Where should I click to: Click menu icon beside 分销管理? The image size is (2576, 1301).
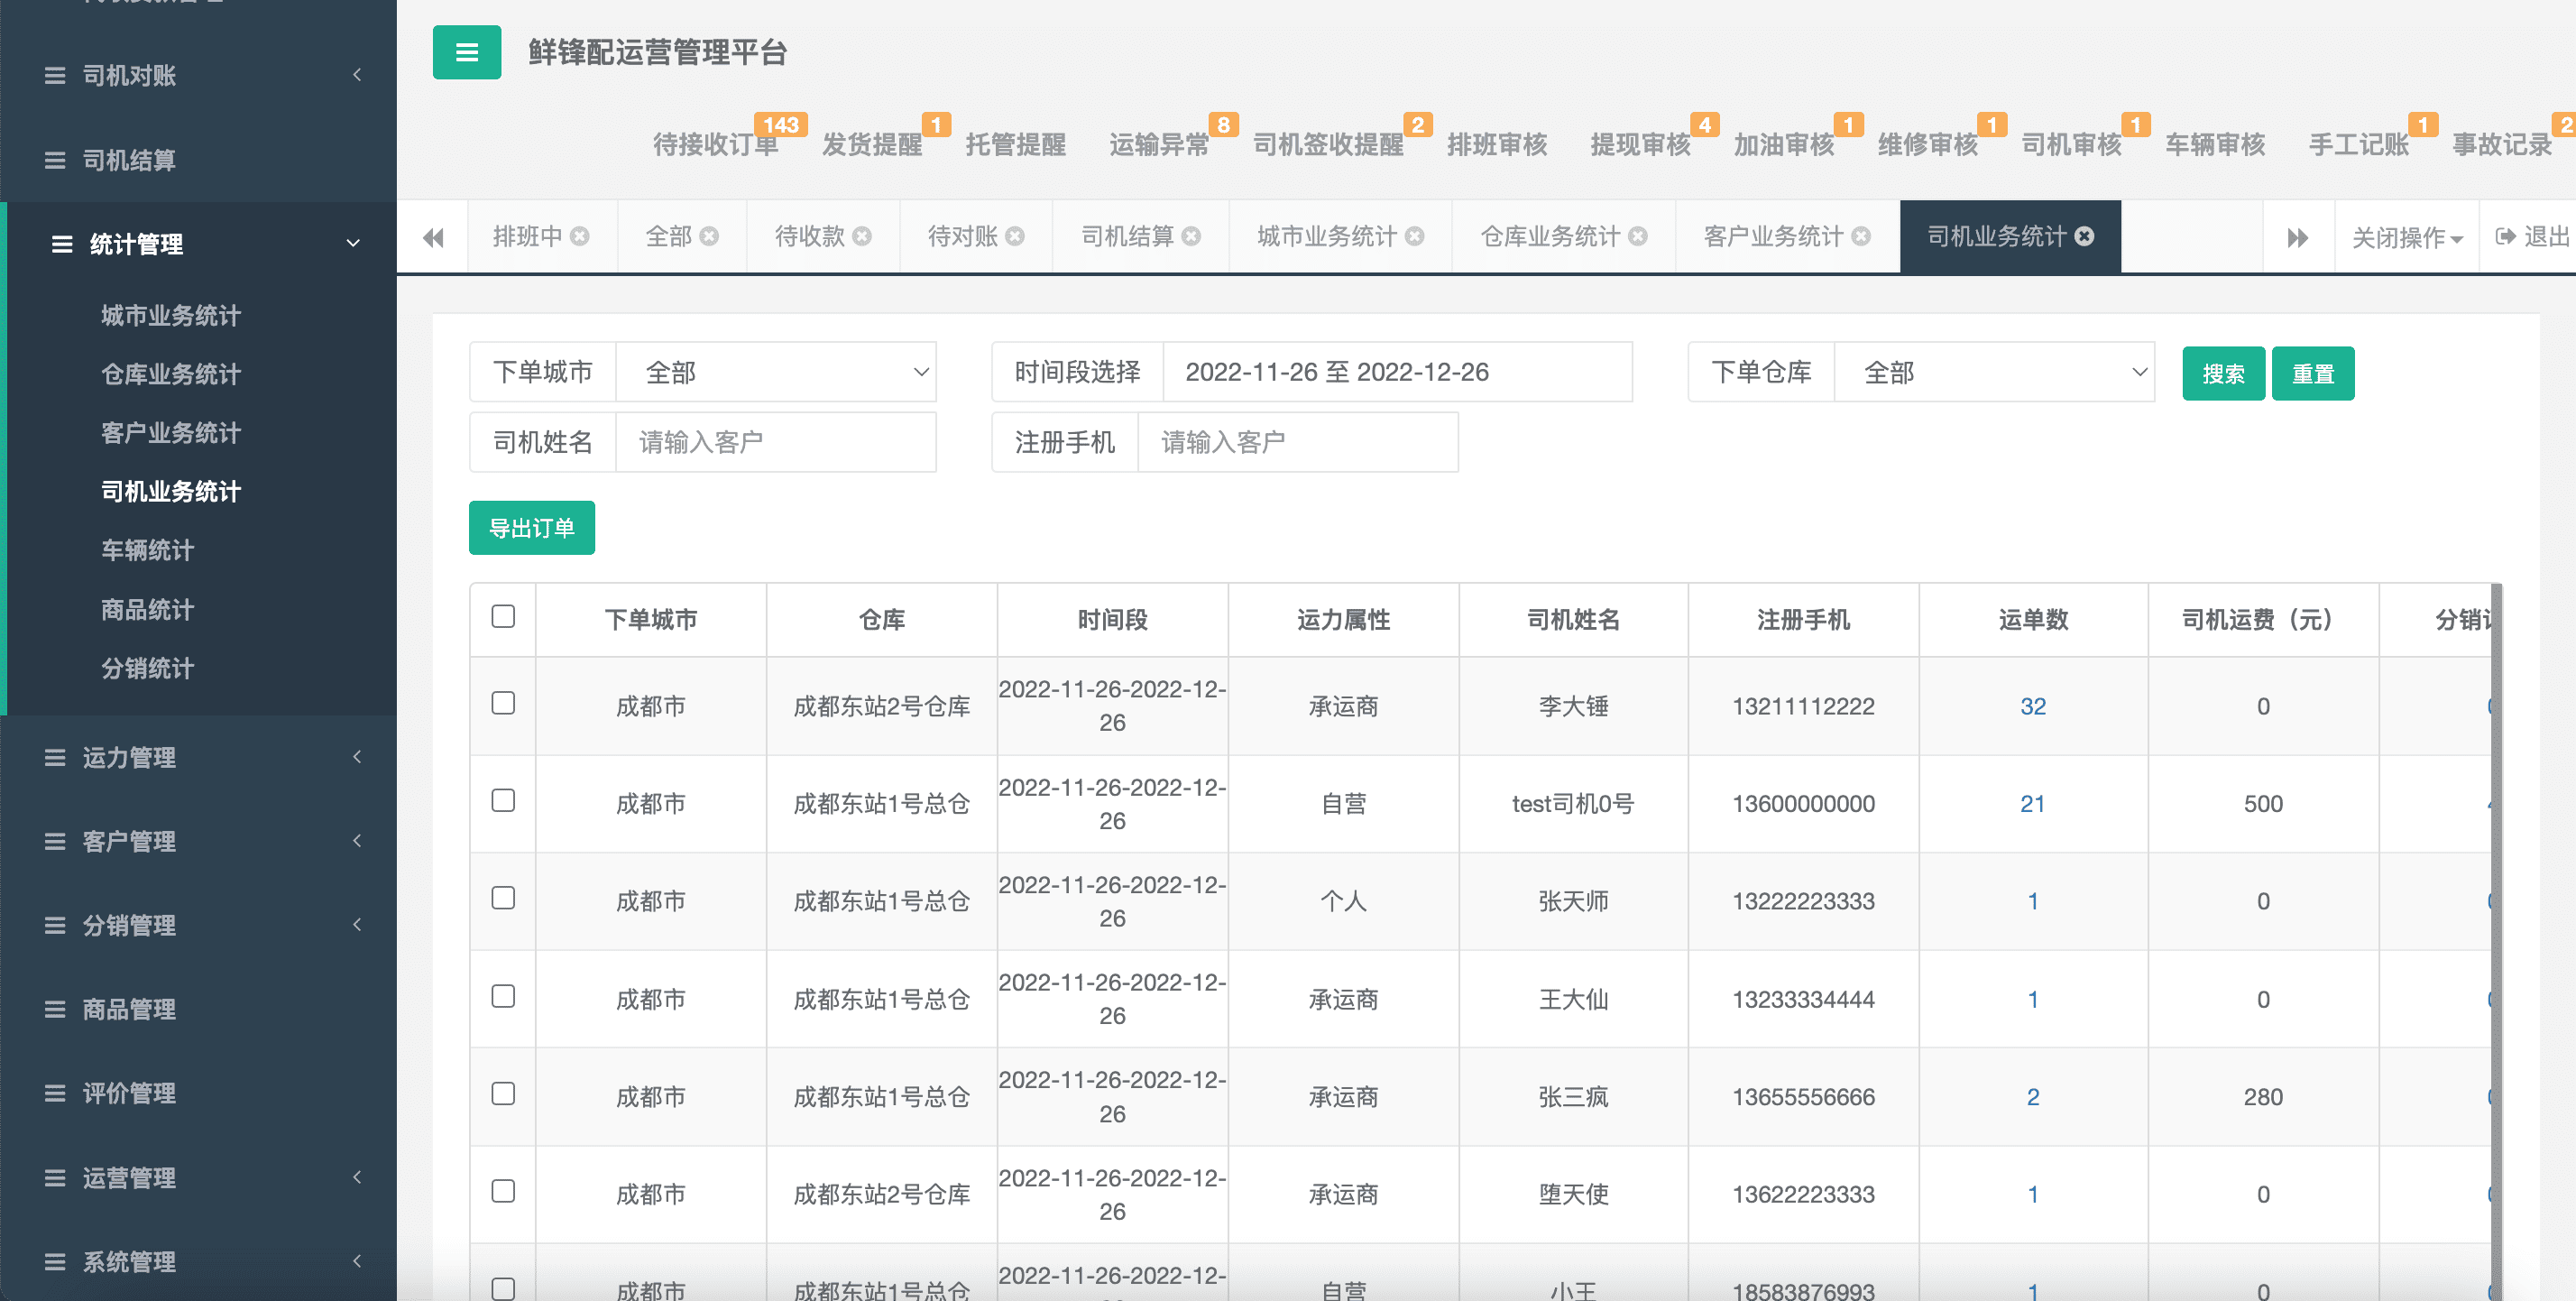[55, 926]
